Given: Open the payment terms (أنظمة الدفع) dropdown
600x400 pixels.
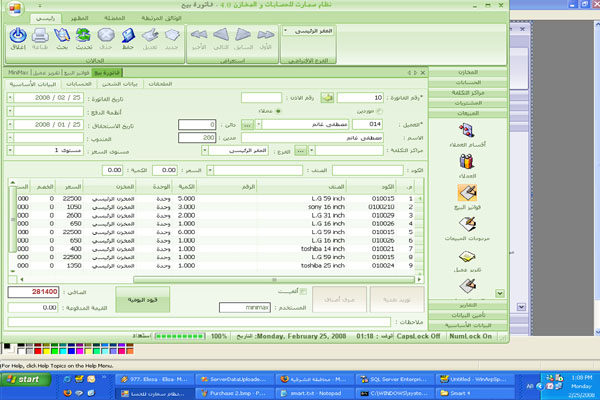Looking at the screenshot, I should pyautogui.click(x=10, y=111).
